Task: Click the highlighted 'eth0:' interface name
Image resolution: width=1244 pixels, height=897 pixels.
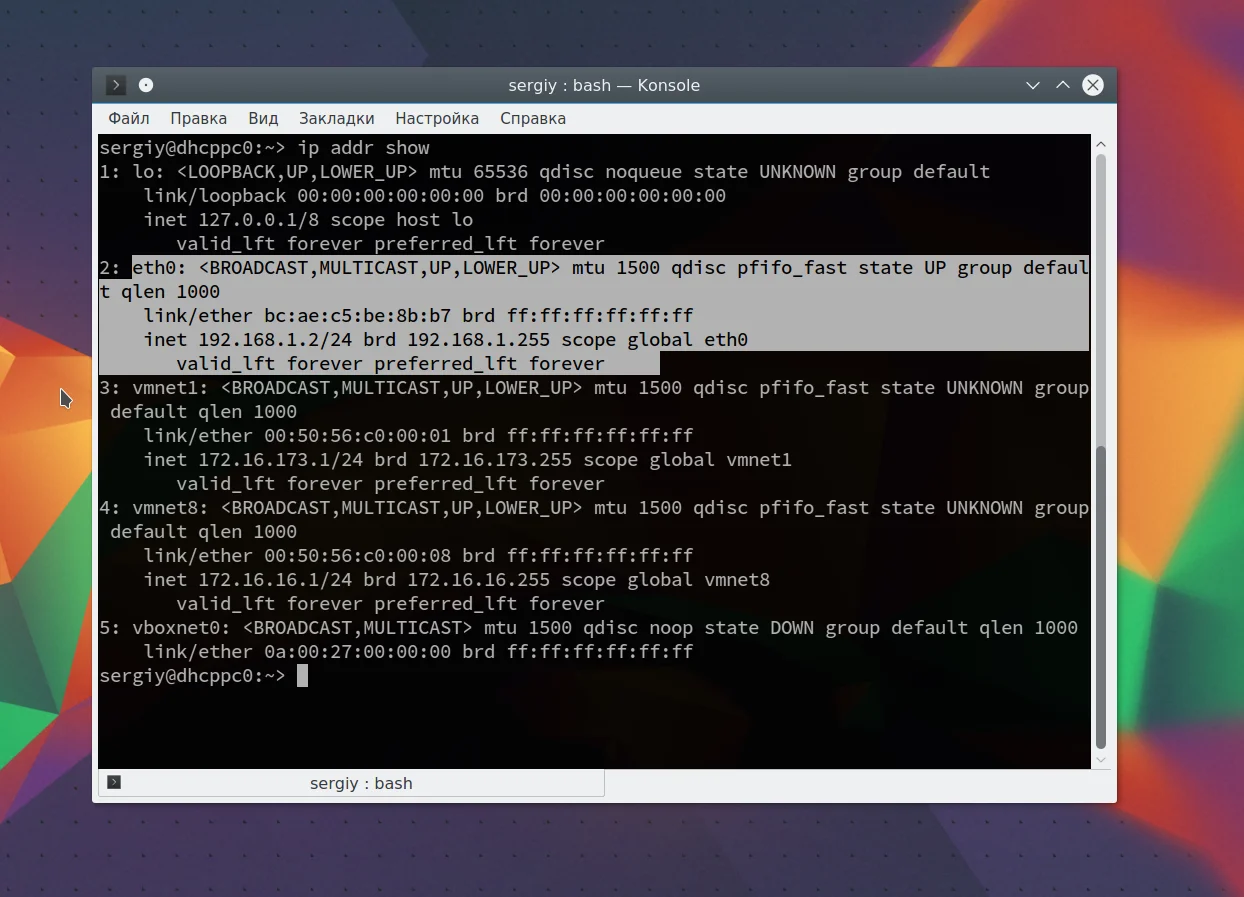Action: (160, 268)
